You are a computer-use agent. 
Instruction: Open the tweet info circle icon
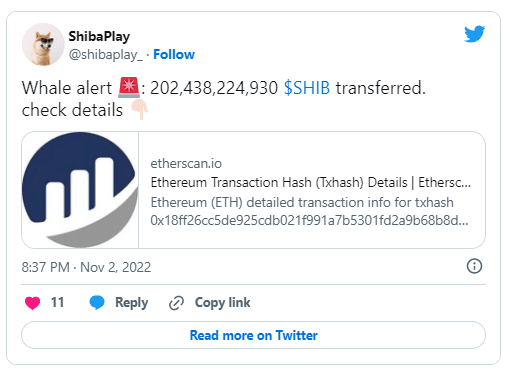point(474,266)
